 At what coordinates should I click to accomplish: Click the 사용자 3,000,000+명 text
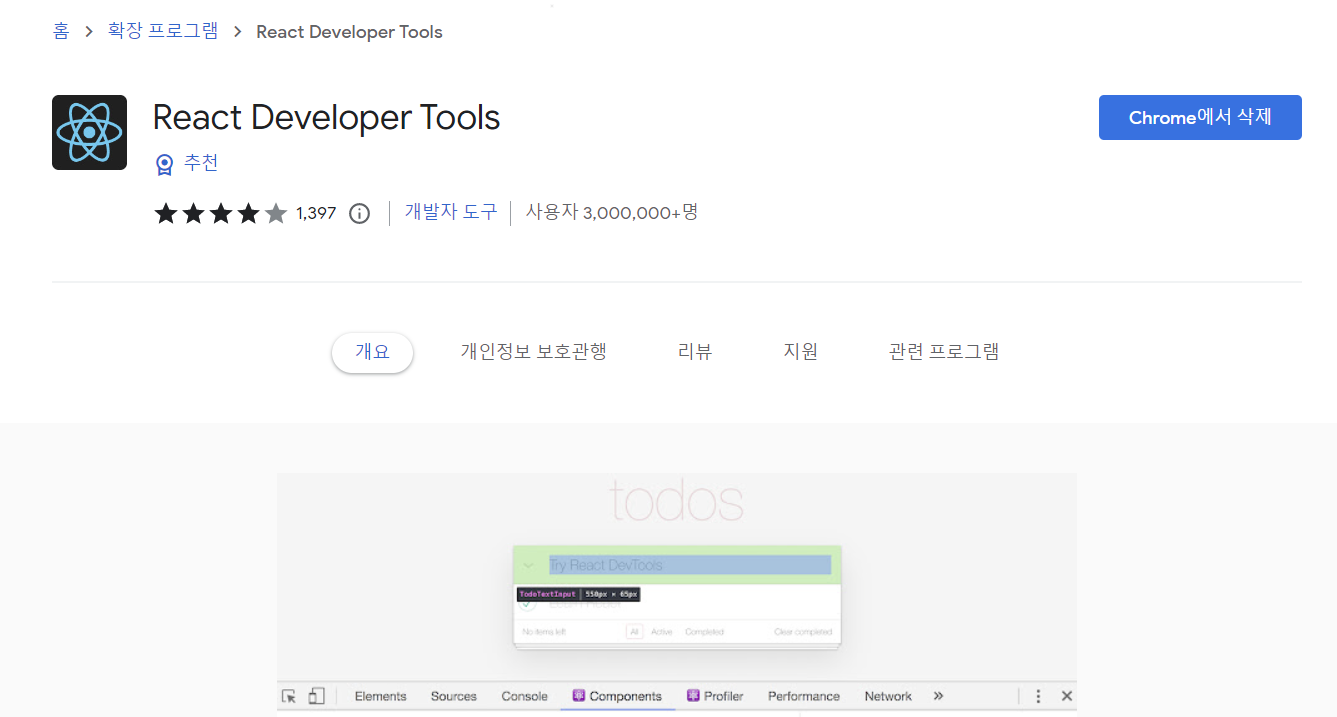pos(612,212)
